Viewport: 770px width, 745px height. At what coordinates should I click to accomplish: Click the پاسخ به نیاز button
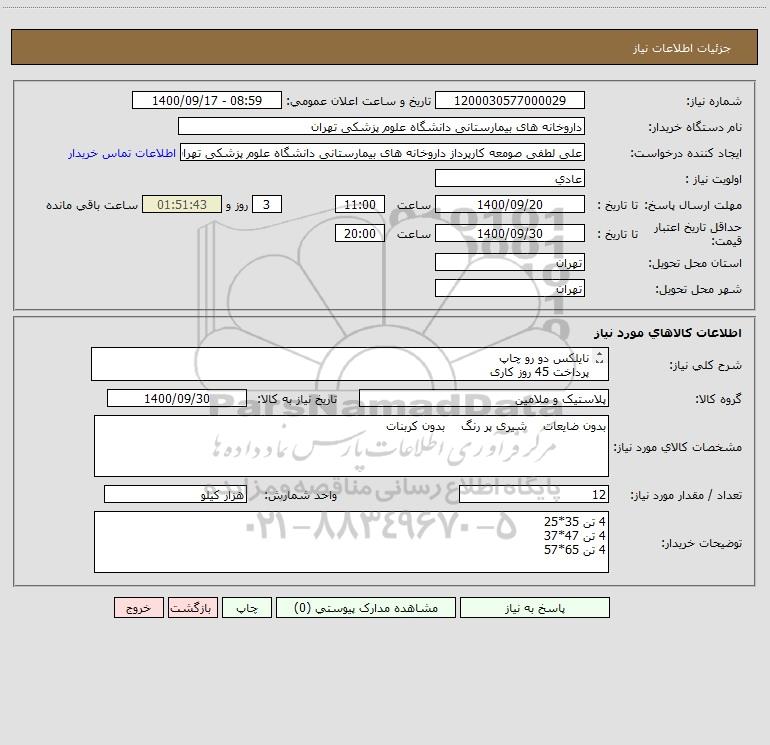point(534,608)
